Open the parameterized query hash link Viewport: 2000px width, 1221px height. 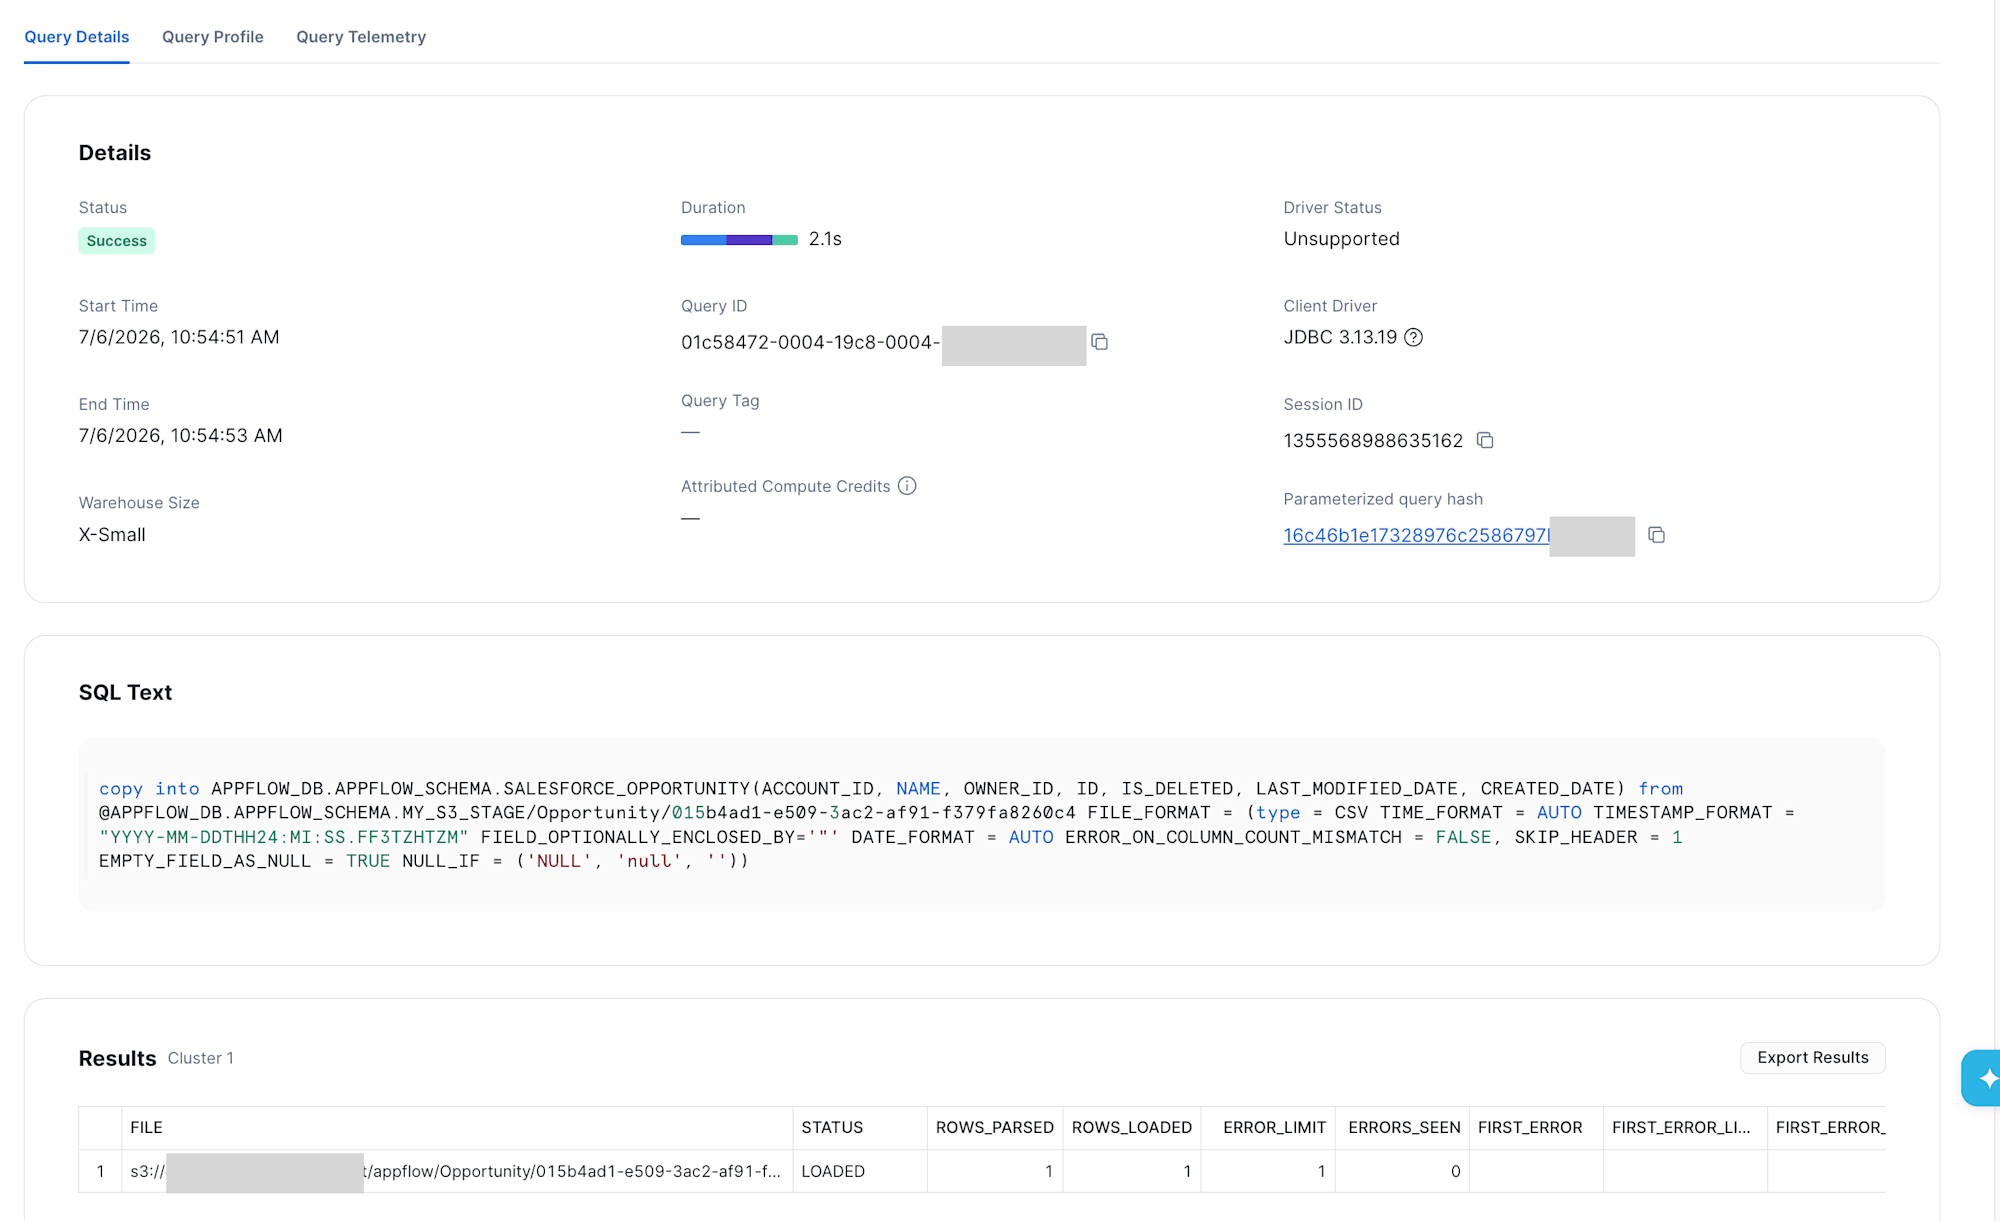(1416, 535)
